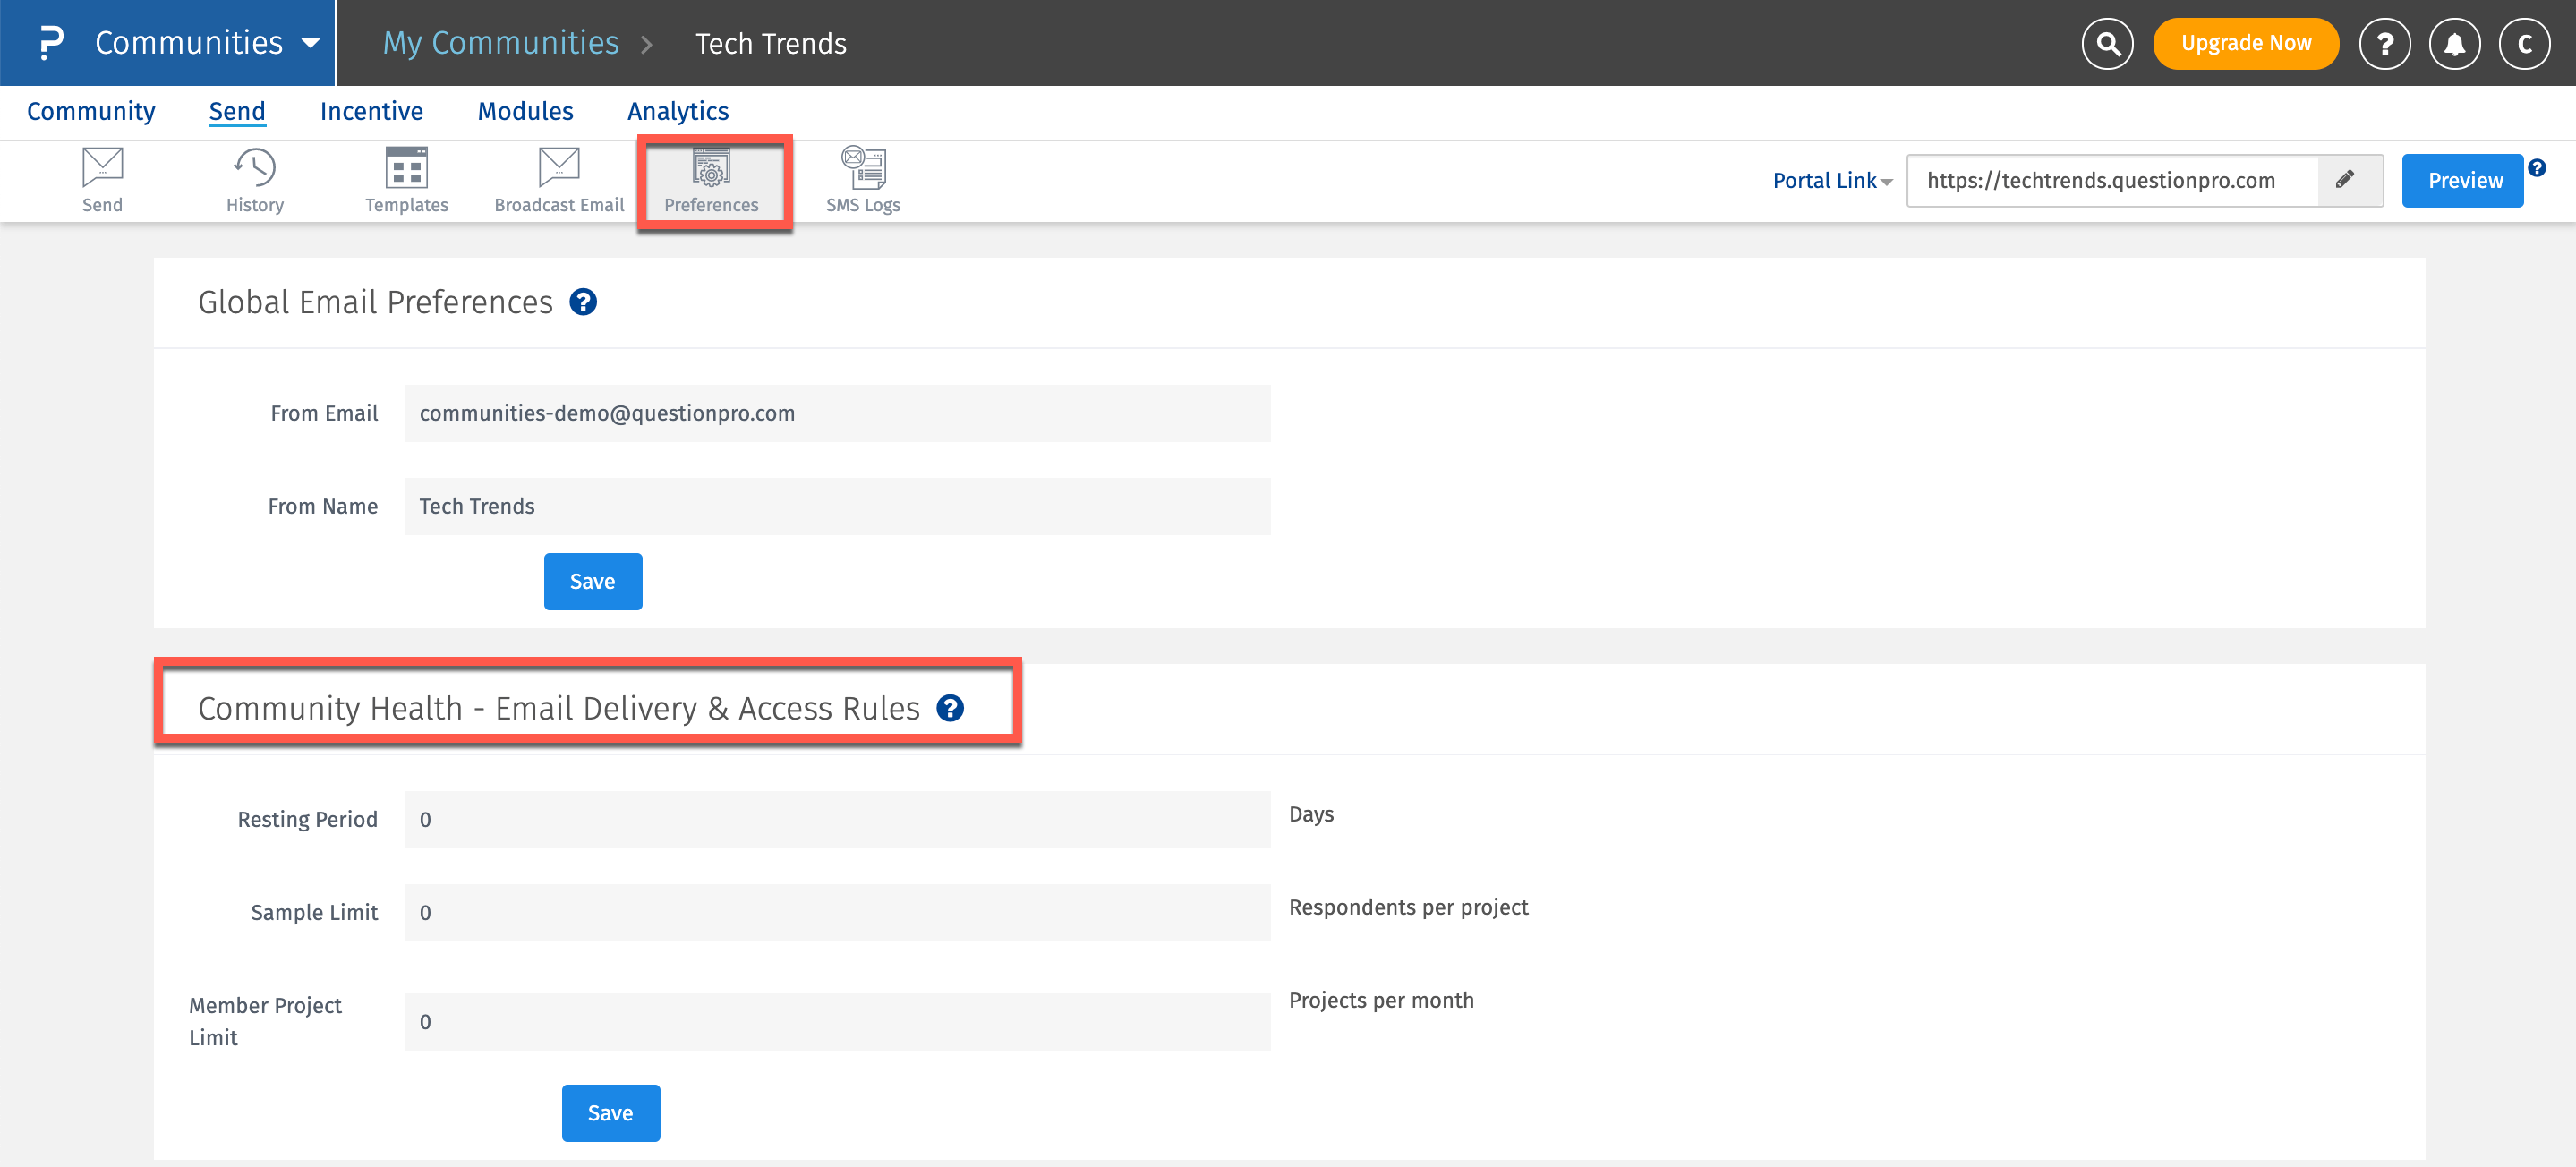The height and width of the screenshot is (1167, 2576).
Task: Switch to the Incentive tab
Action: point(371,111)
